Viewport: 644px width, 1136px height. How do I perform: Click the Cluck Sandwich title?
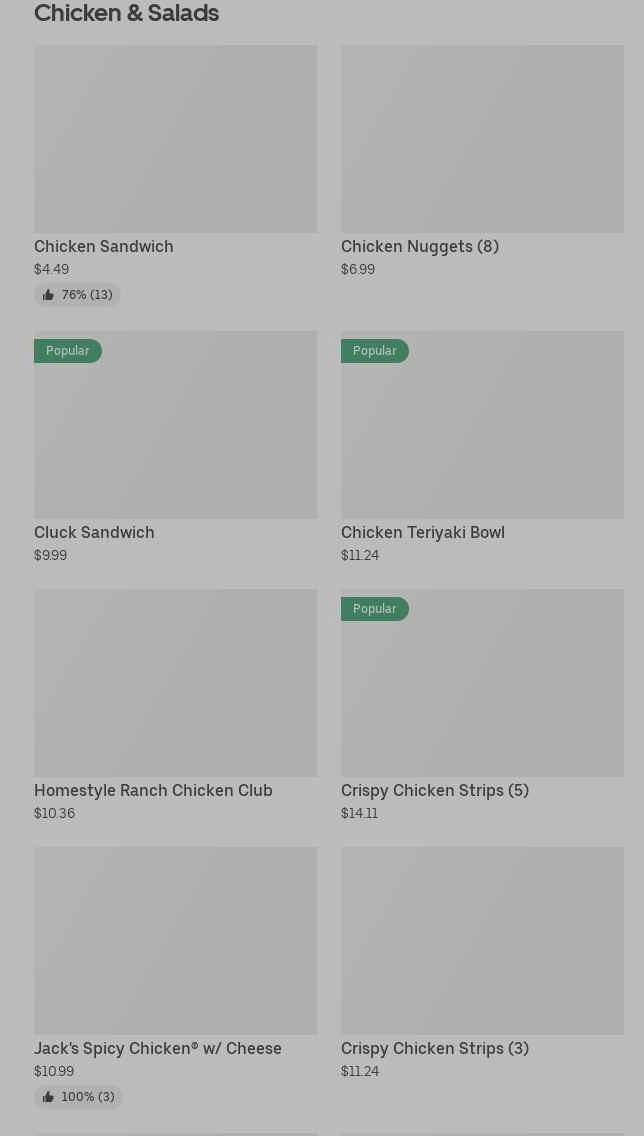(x=94, y=532)
